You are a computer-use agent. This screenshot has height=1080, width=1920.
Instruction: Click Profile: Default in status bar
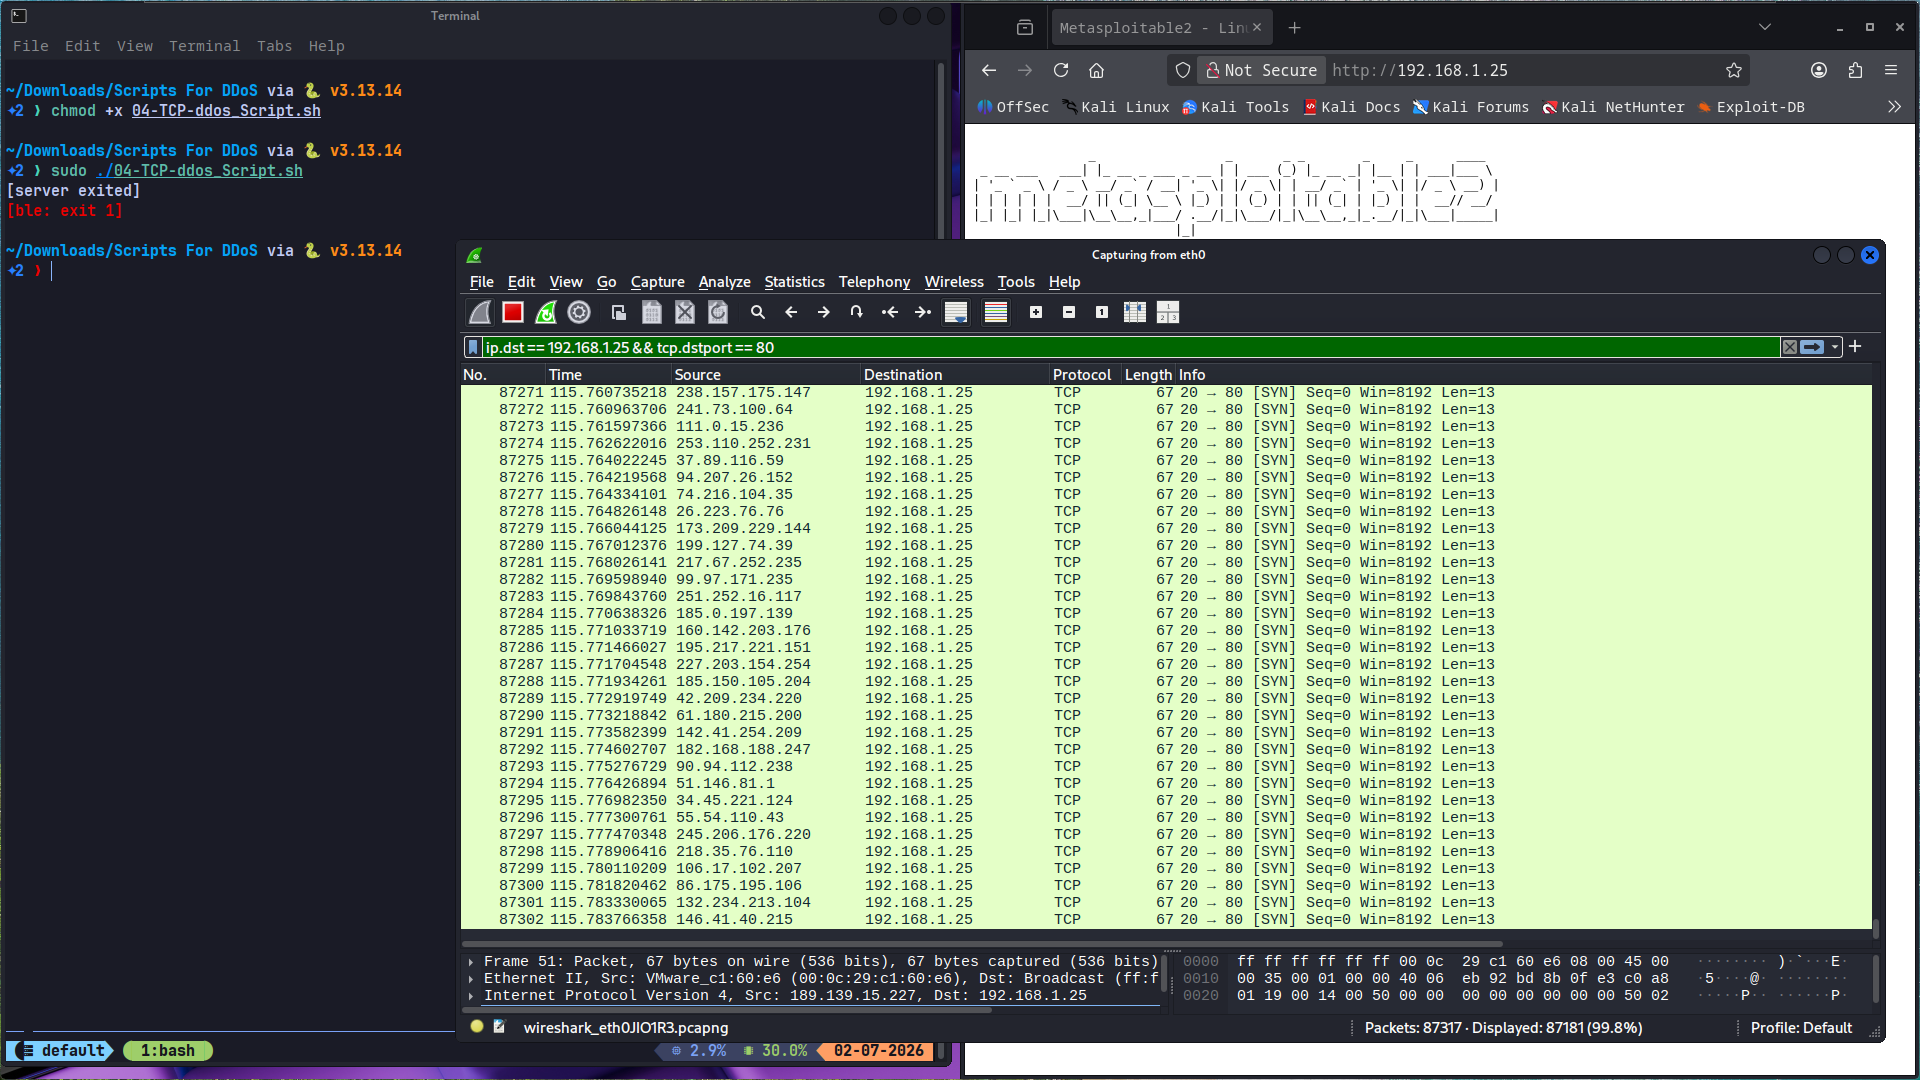pos(1801,1028)
